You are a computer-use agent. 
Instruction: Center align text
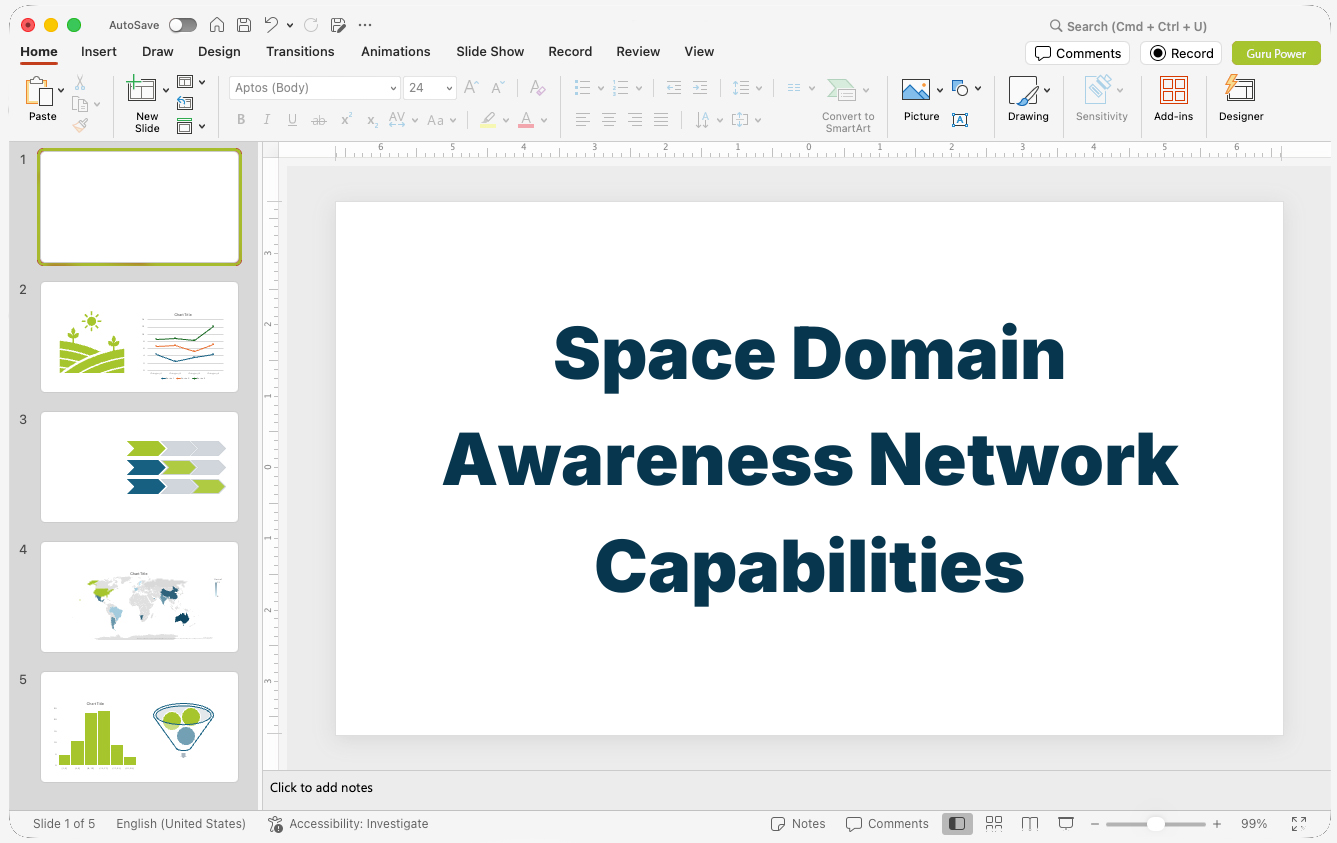609,120
